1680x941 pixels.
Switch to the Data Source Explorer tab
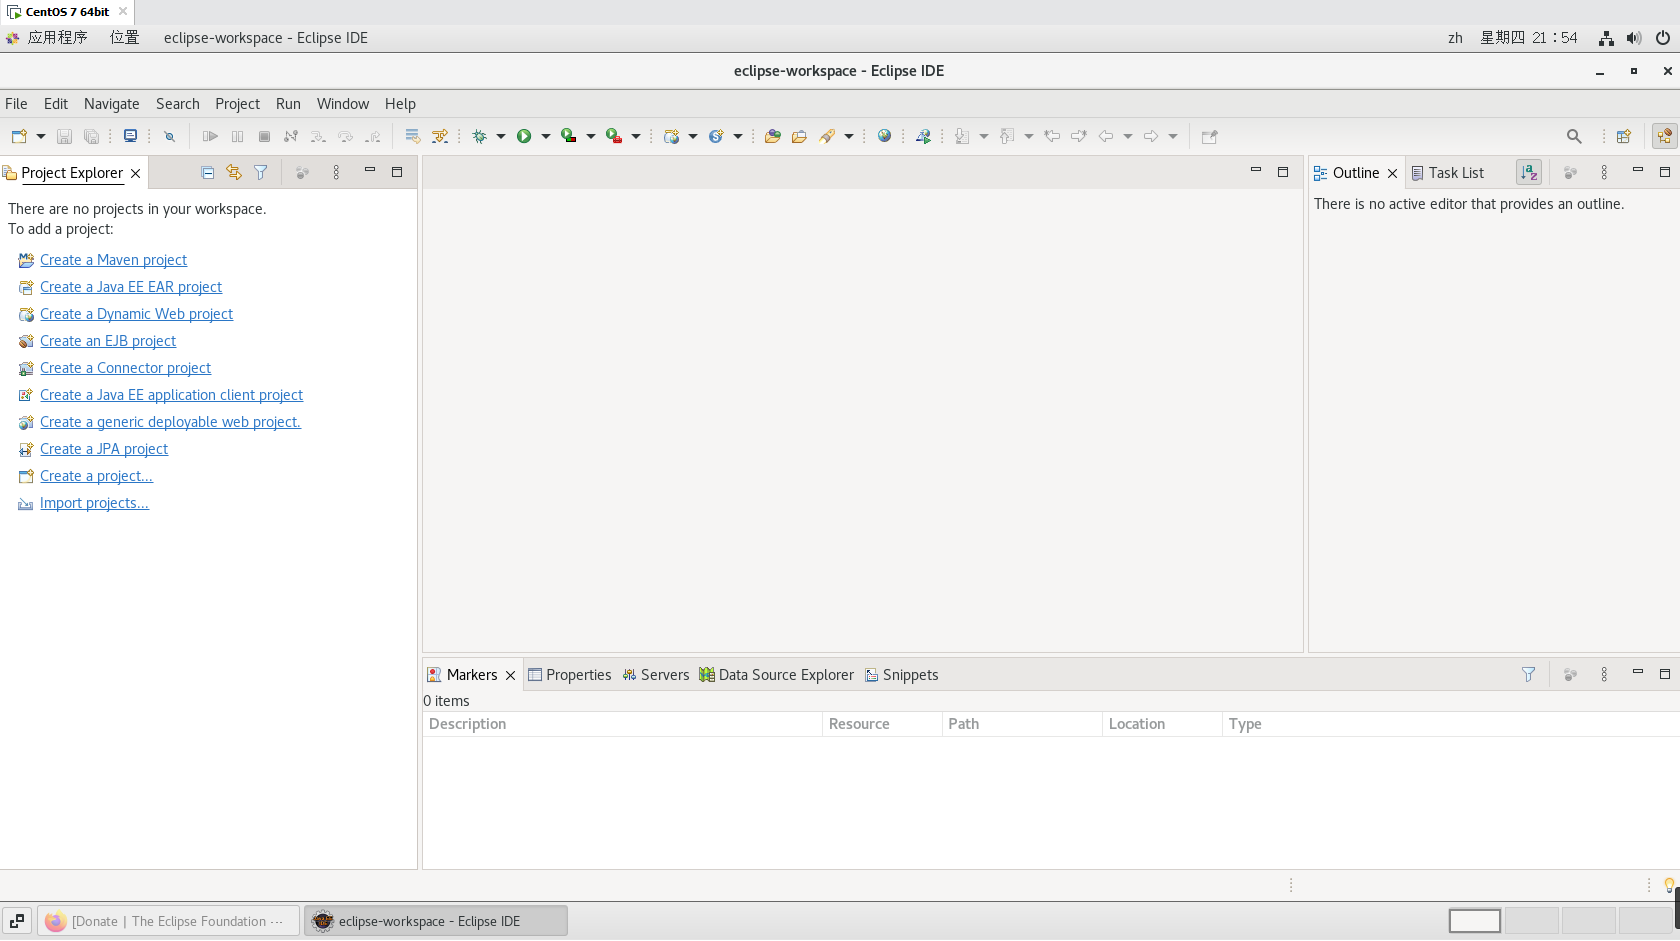click(777, 675)
